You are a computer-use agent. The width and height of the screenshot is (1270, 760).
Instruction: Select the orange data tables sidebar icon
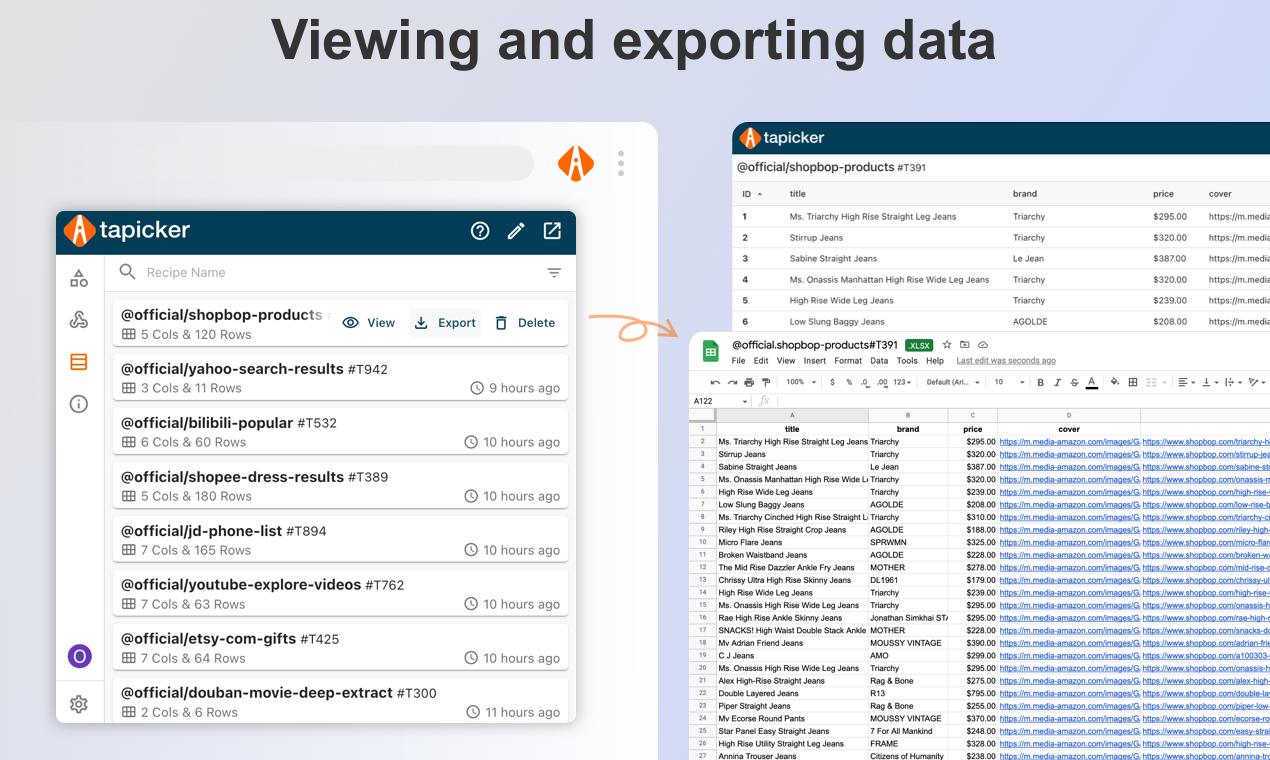click(x=79, y=362)
